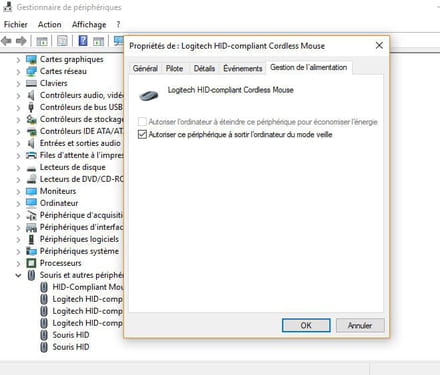Click the Ordinateur icon
Viewport: 440px width, 375px height.
[31, 203]
